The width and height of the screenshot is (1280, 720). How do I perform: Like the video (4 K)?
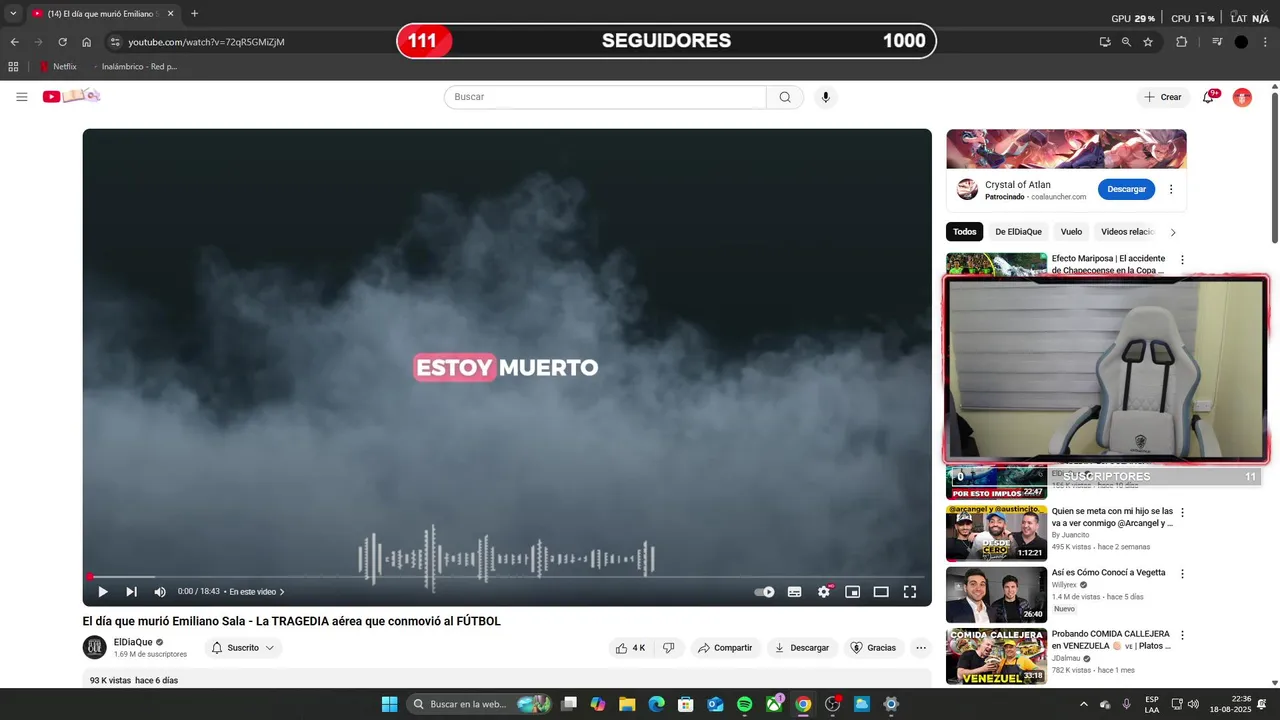630,648
